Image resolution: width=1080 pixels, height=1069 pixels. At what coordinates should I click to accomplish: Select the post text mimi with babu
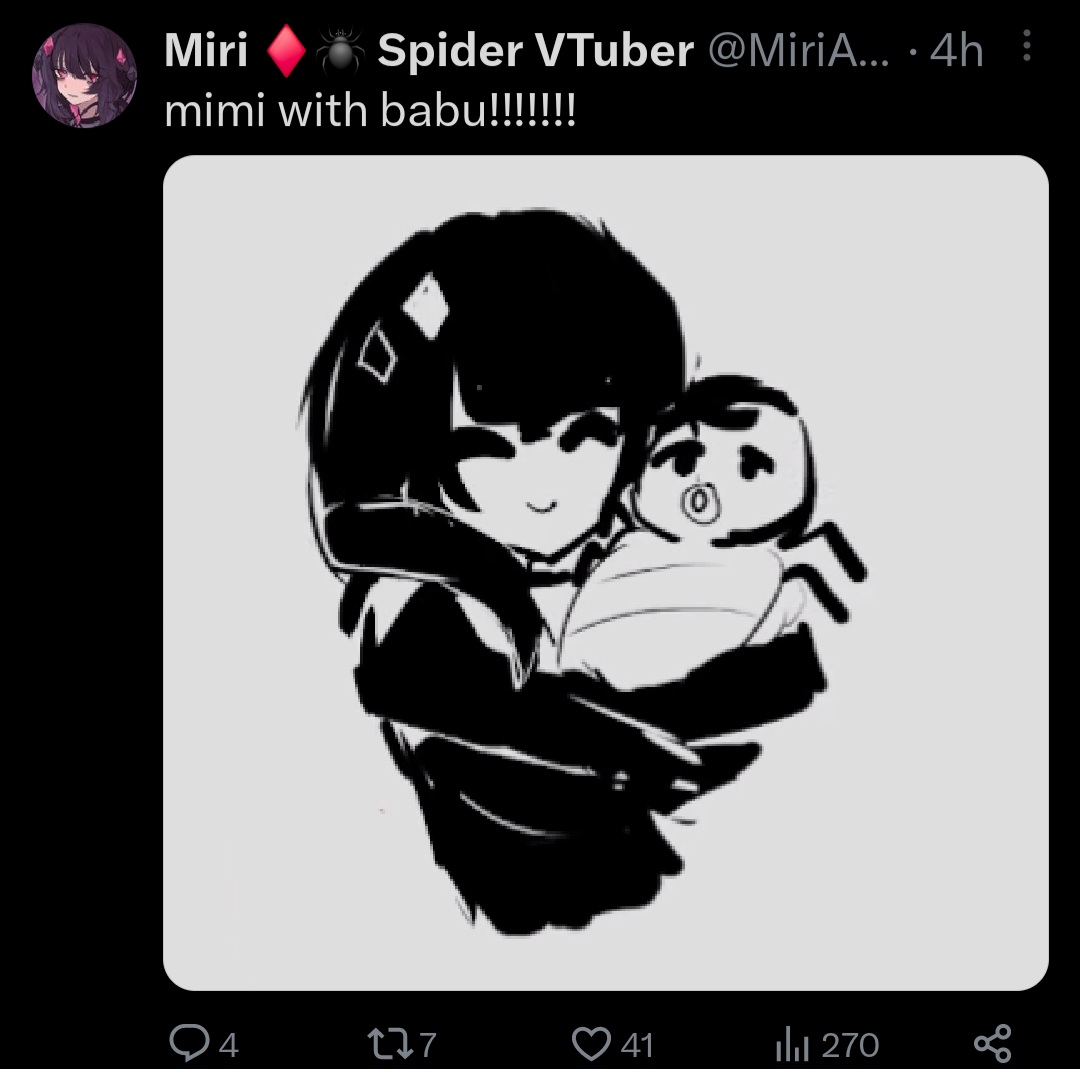pyautogui.click(x=370, y=111)
